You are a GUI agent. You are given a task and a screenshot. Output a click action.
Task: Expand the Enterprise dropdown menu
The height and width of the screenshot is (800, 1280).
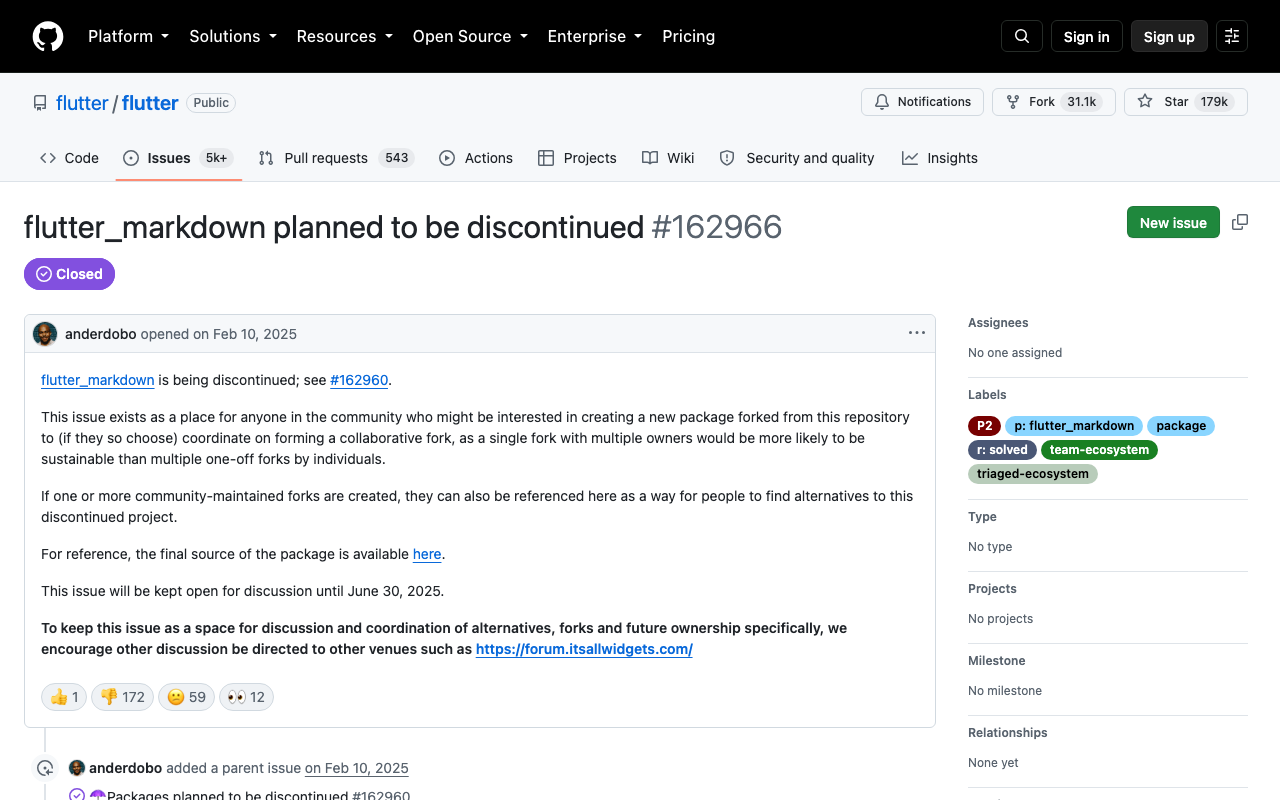pyautogui.click(x=594, y=36)
